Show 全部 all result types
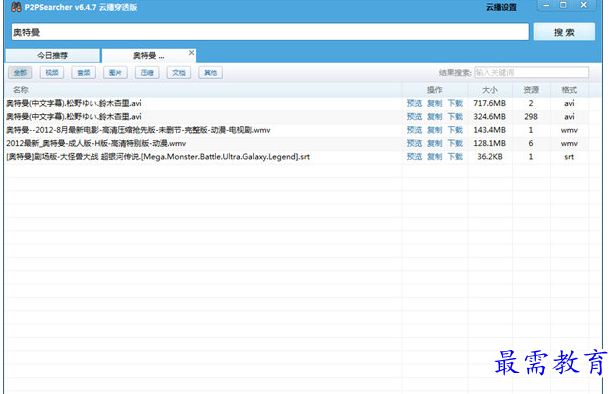Screen dimensions: 616x394 coord(20,73)
